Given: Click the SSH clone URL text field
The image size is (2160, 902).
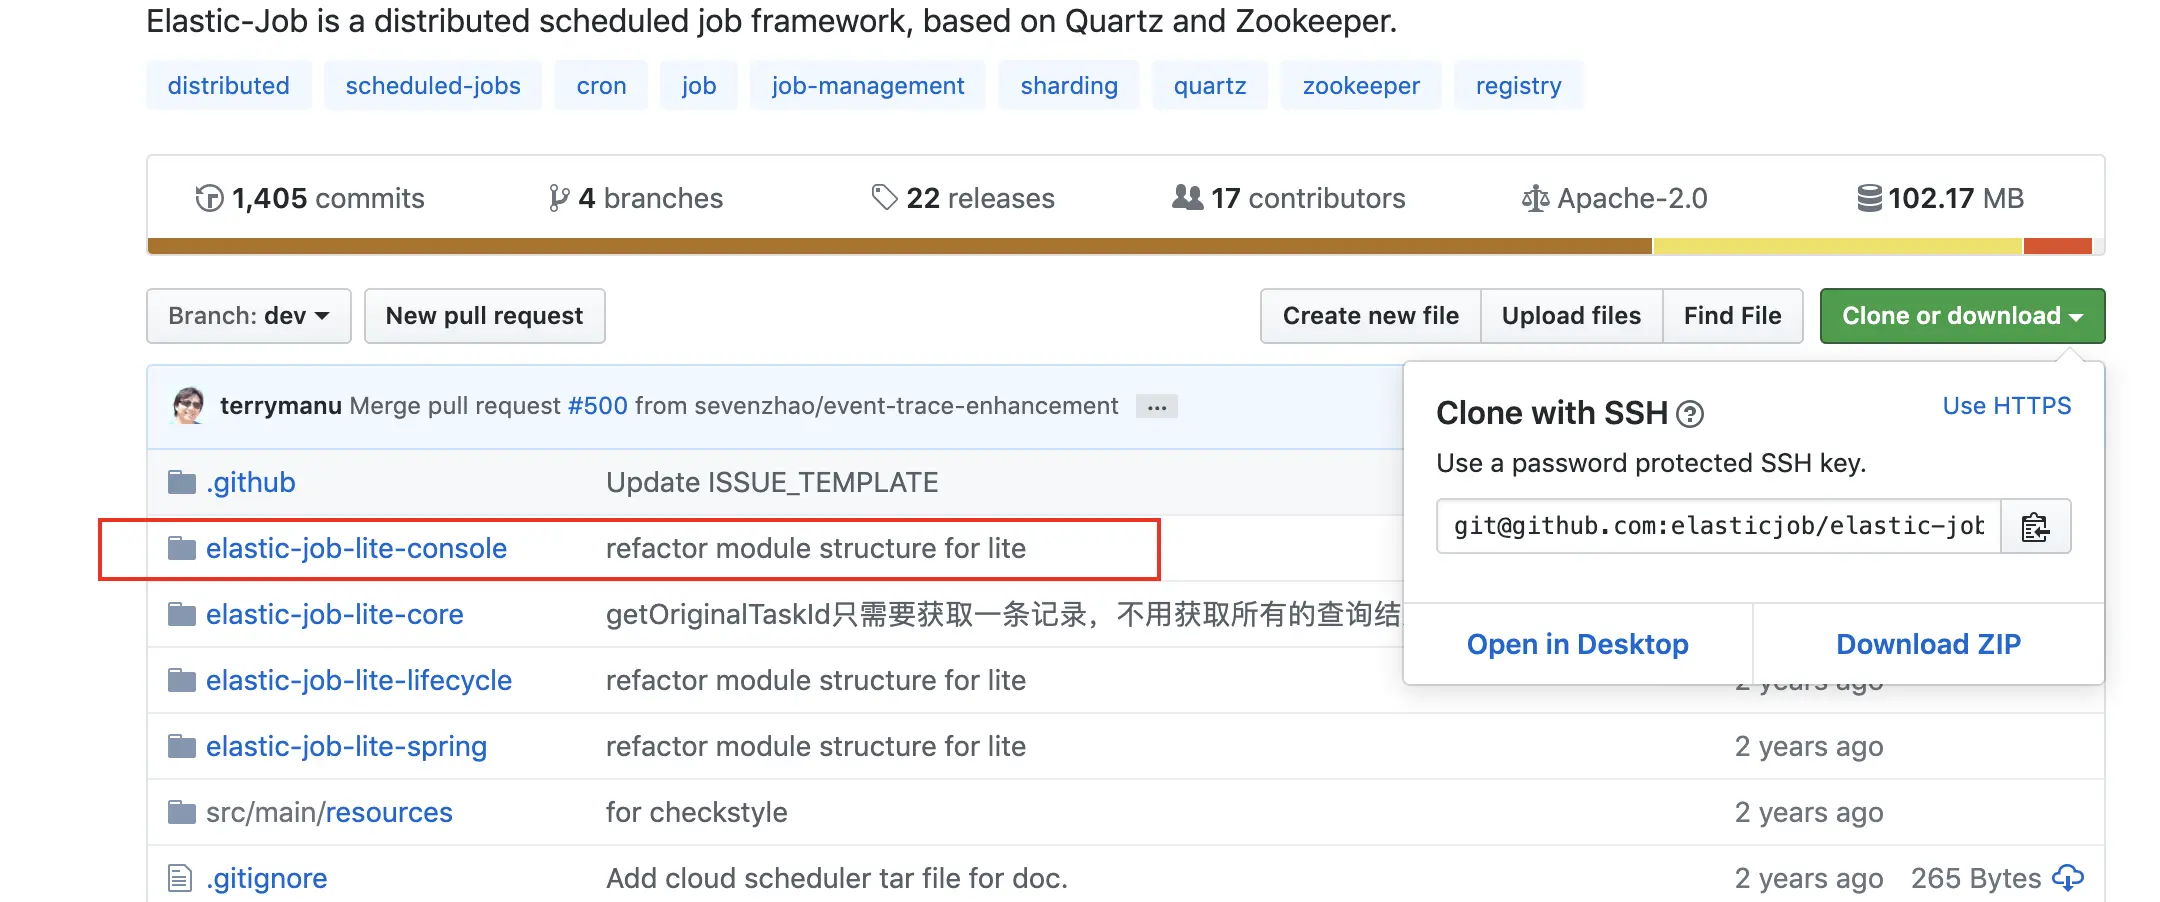Looking at the screenshot, I should [x=1718, y=526].
